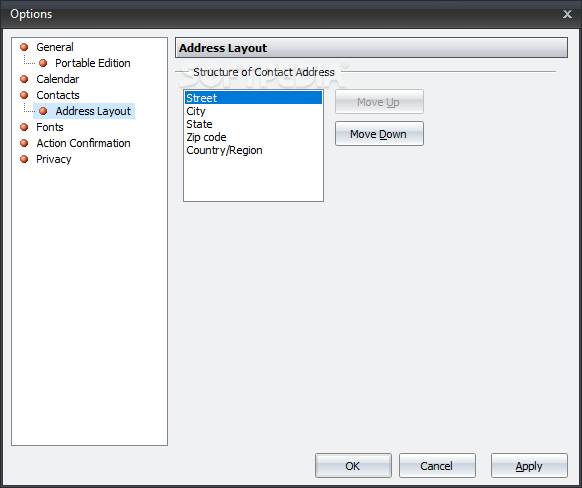Select the Contacts category
582x488 pixels.
58,95
